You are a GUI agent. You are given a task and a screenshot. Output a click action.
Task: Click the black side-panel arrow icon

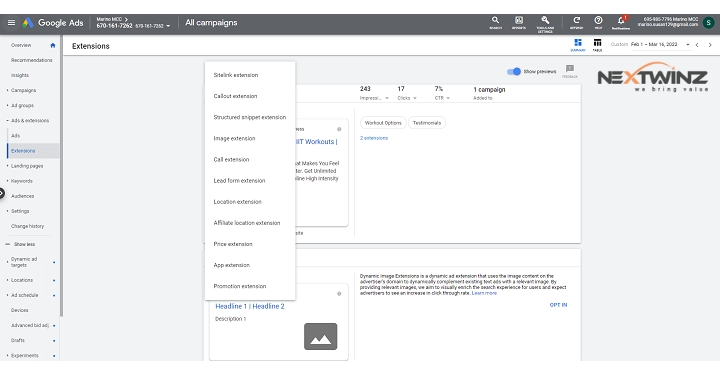[2, 194]
